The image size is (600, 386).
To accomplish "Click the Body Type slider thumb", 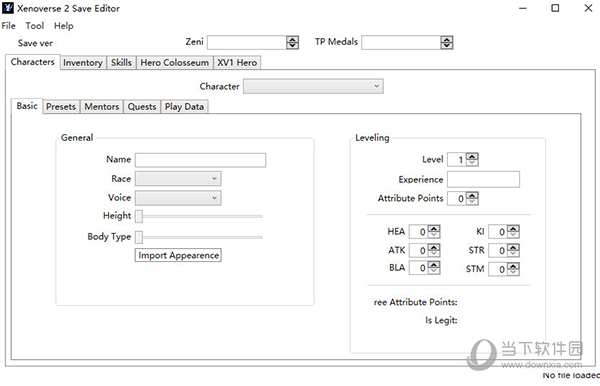I will tap(139, 237).
